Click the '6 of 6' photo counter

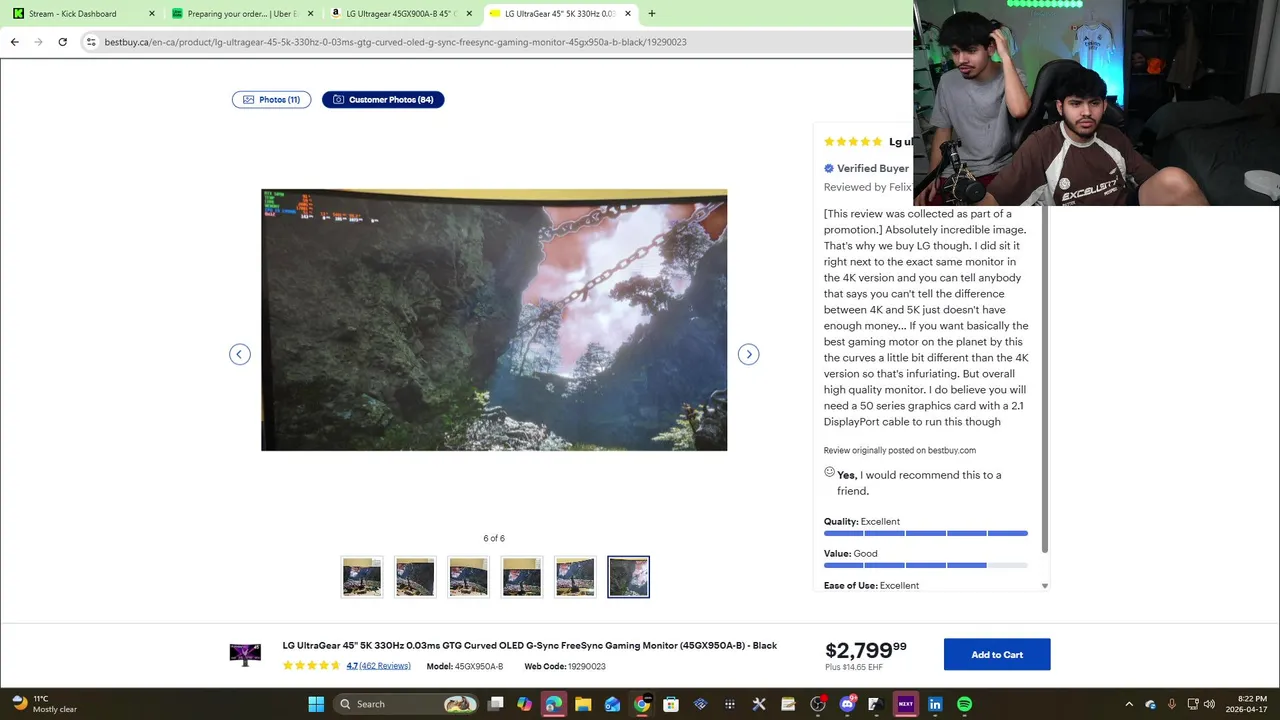tap(494, 538)
